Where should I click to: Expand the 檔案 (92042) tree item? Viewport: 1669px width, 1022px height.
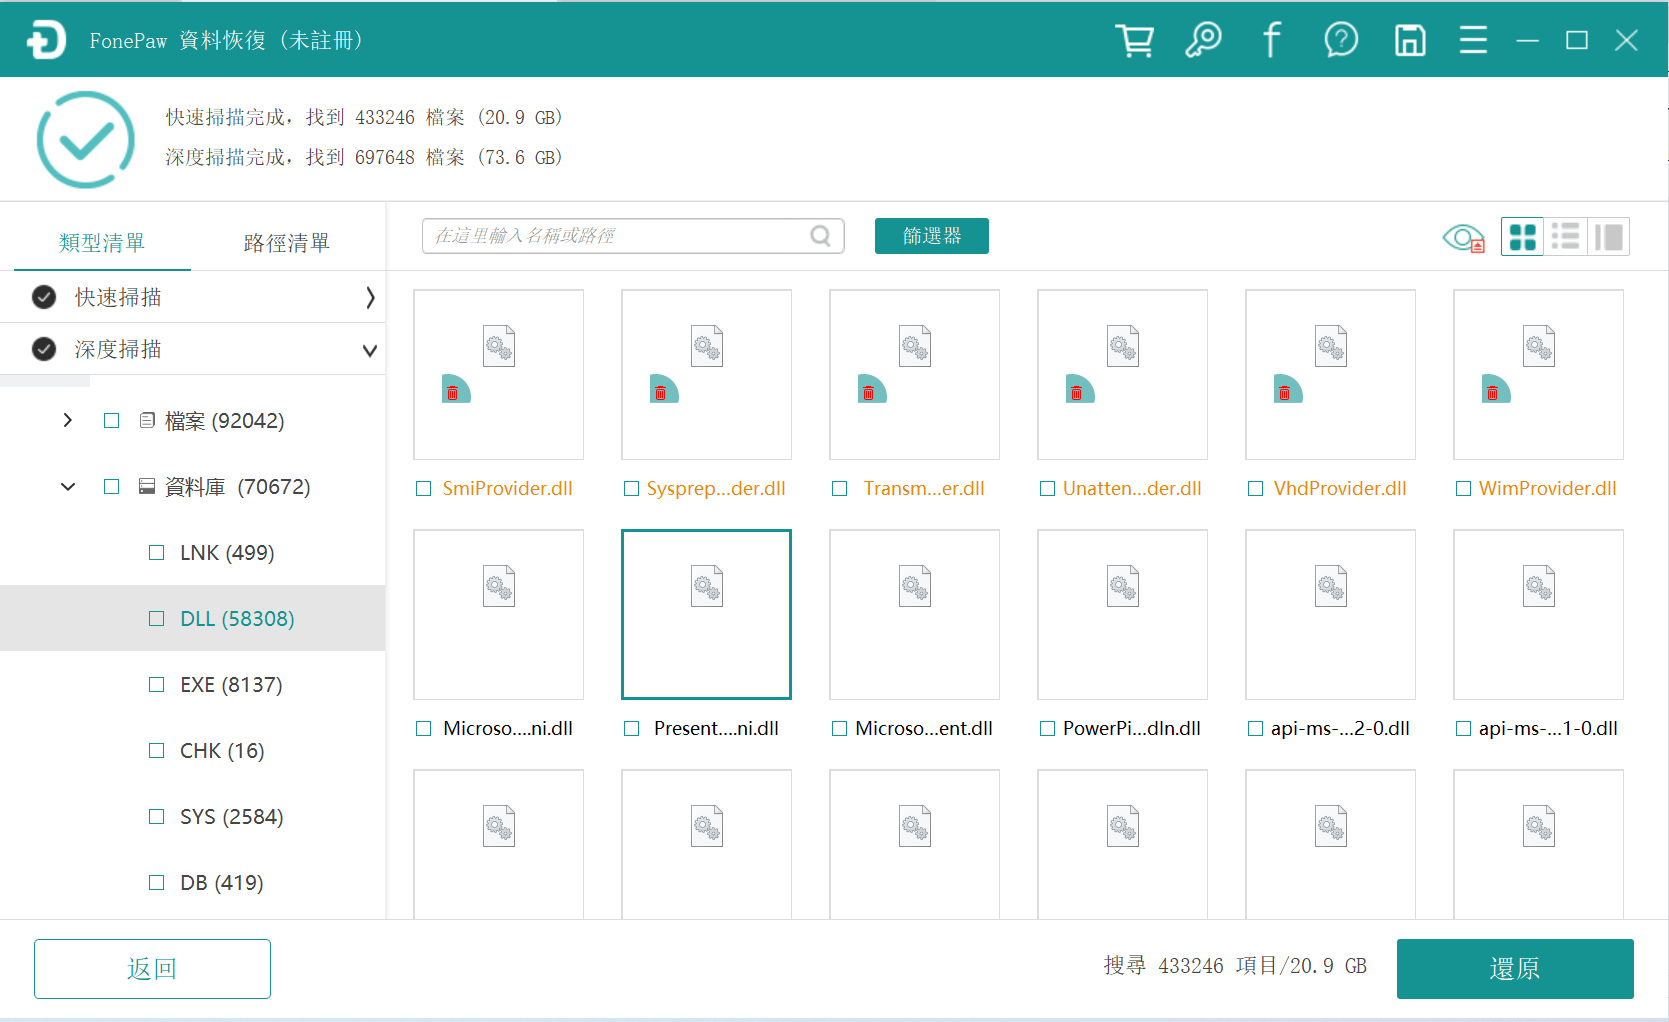click(67, 420)
